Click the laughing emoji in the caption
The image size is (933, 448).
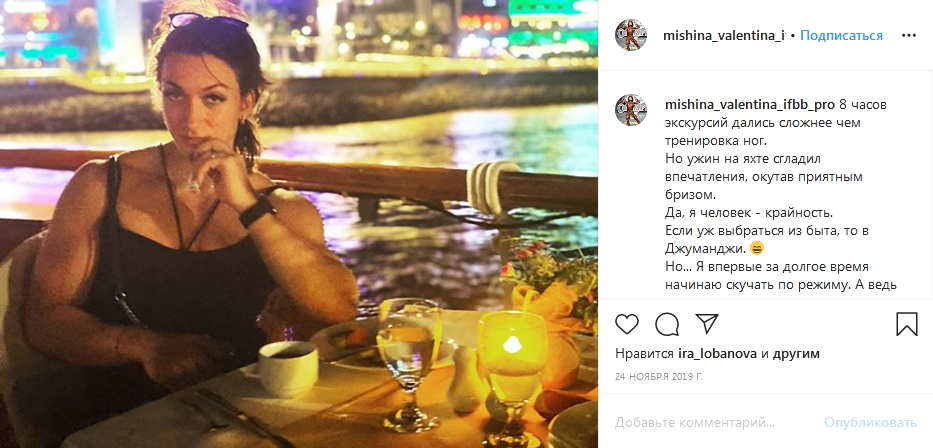(755, 249)
